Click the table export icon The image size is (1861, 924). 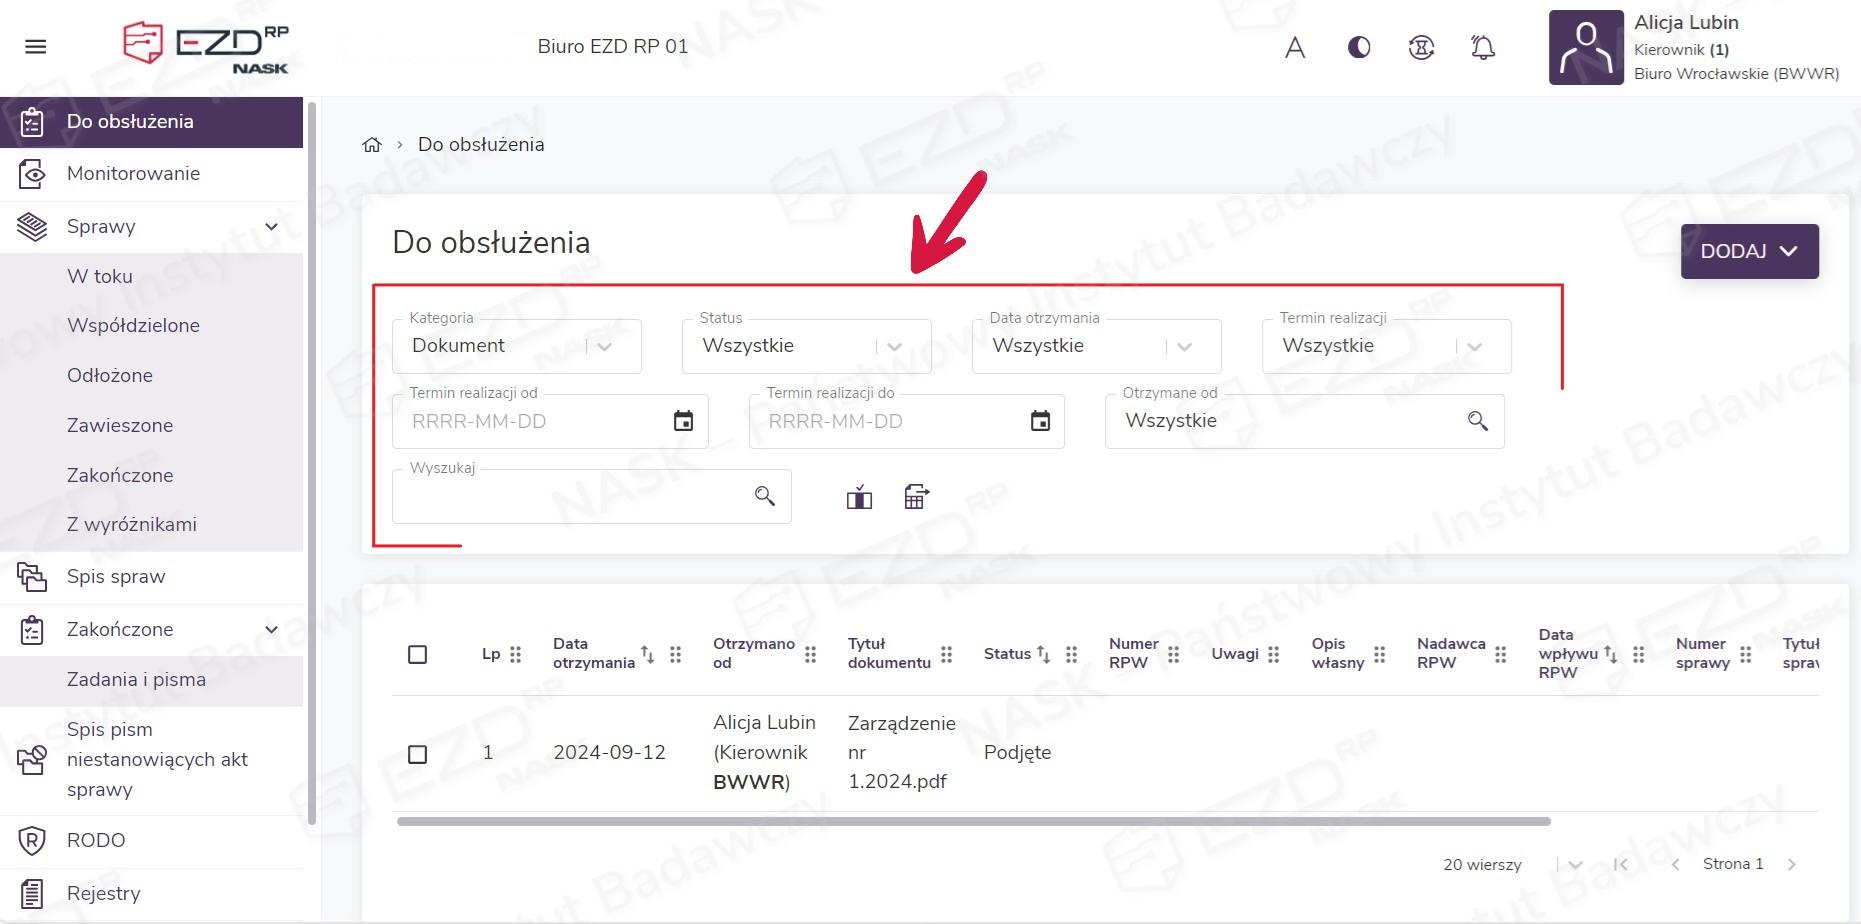916,497
